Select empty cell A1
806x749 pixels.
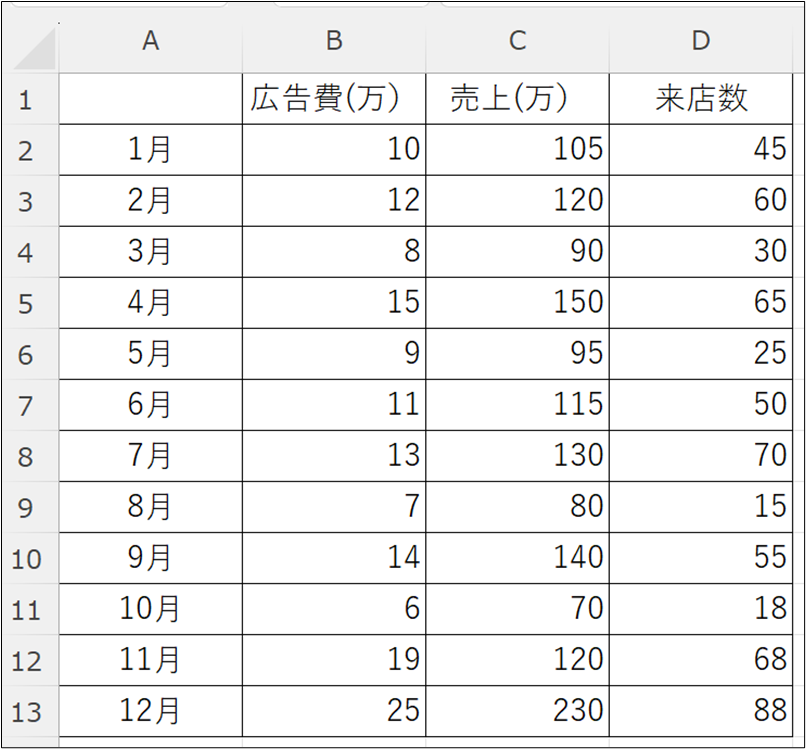point(150,99)
